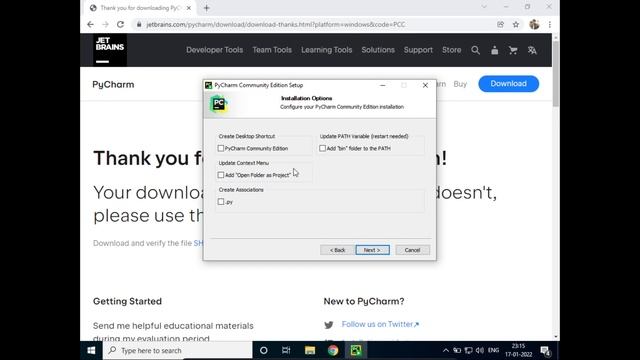
Task: Click the taskbar clock and date
Action: [518, 350]
